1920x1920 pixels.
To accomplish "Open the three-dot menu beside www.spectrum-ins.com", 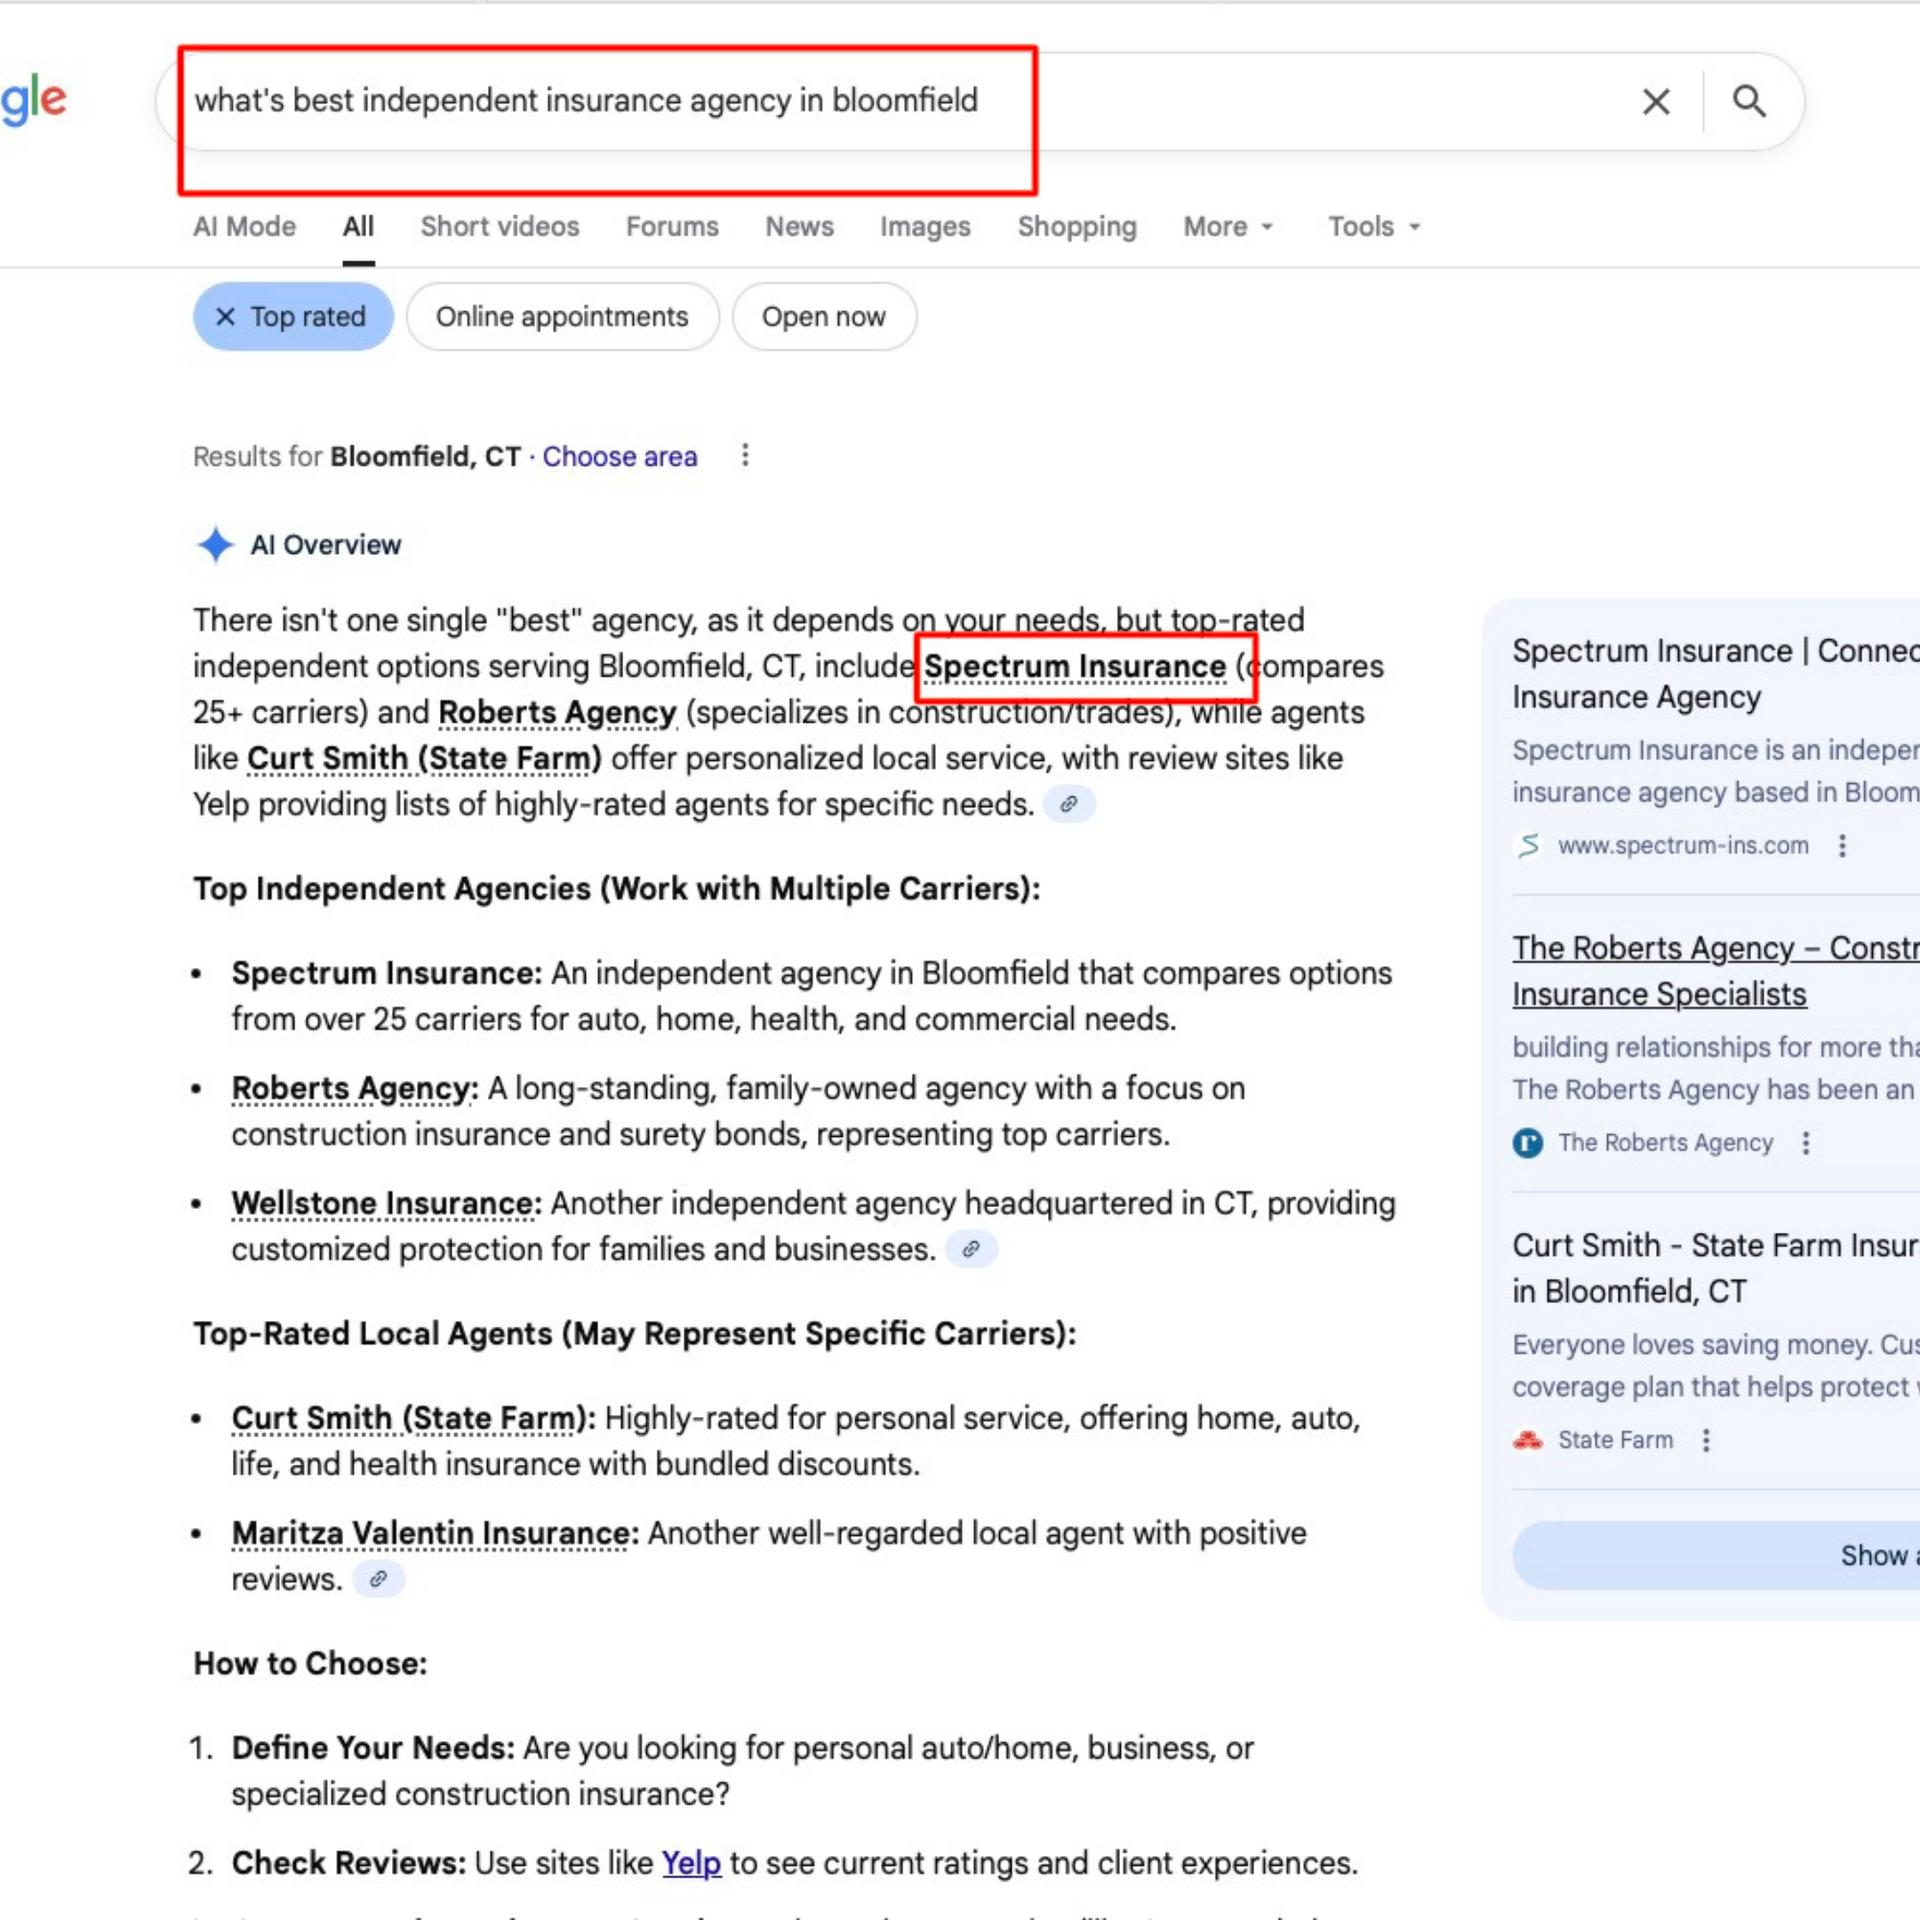I will point(1843,845).
